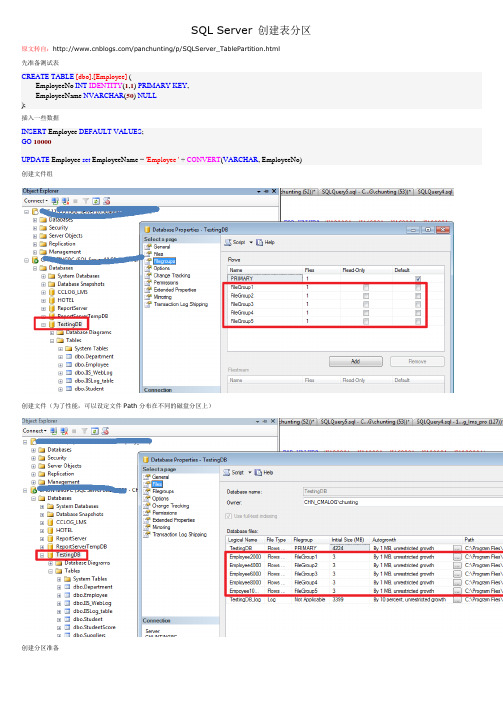Toggle Read-Only checkbox for FileGroup3

coord(366,304)
